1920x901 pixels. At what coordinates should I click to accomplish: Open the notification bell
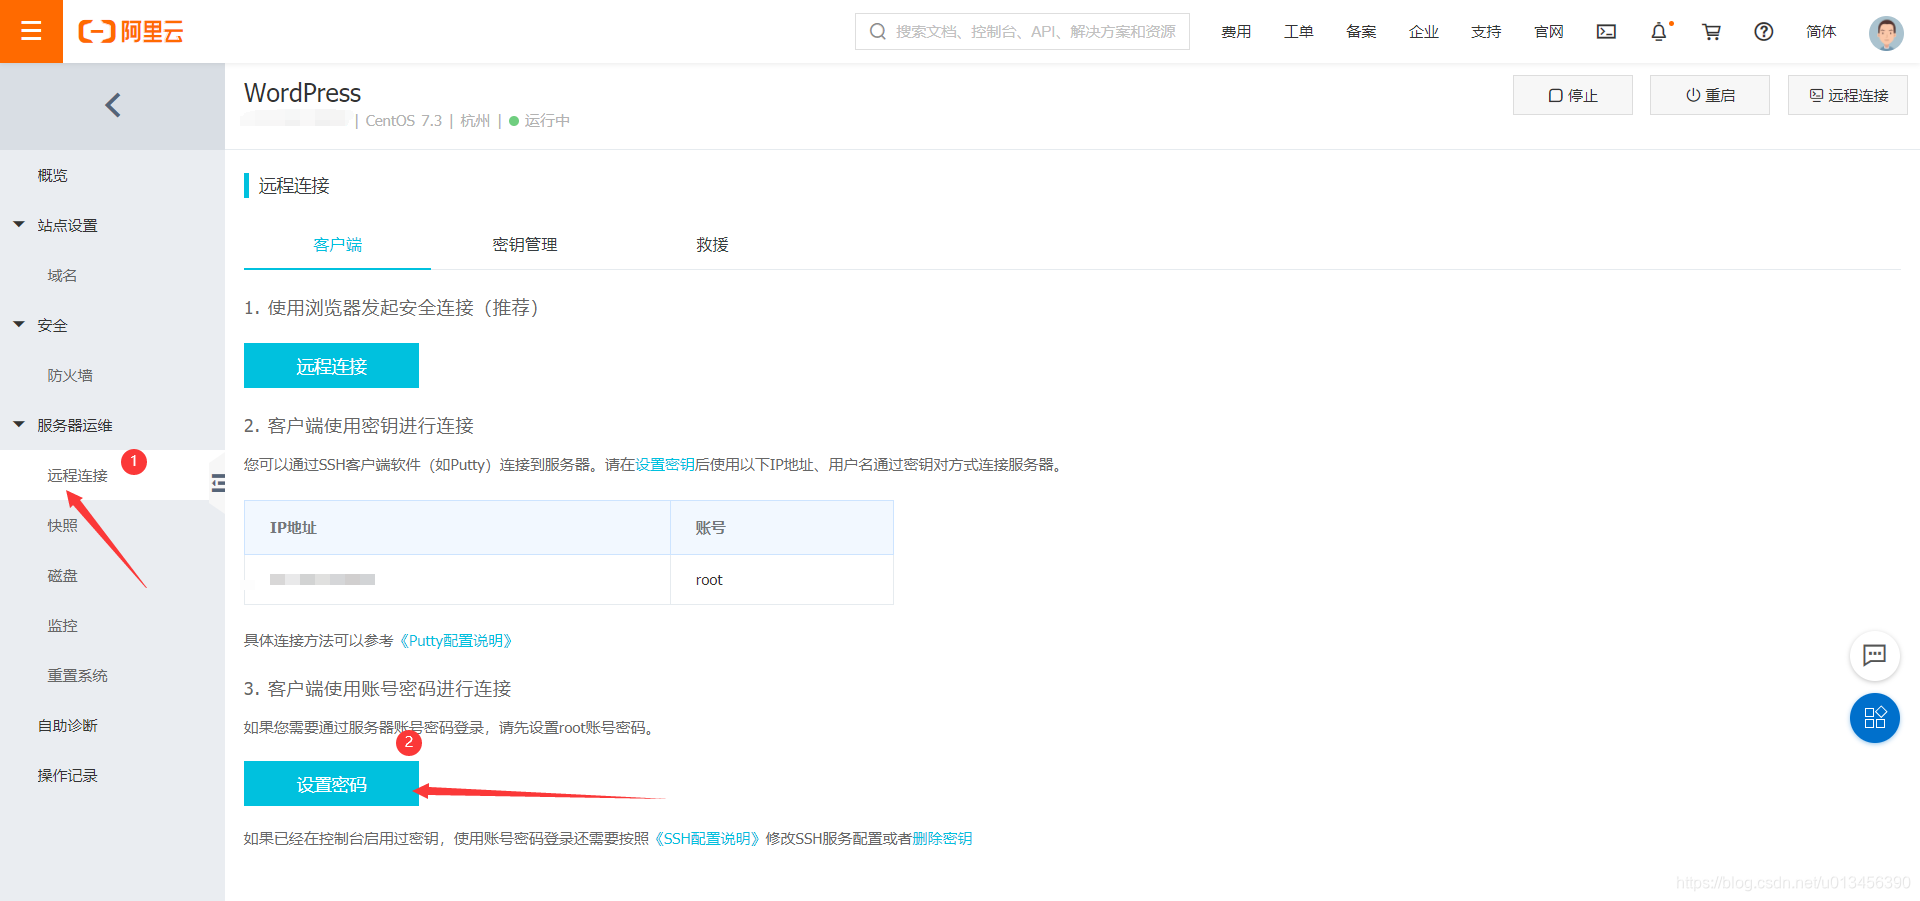1659,32
